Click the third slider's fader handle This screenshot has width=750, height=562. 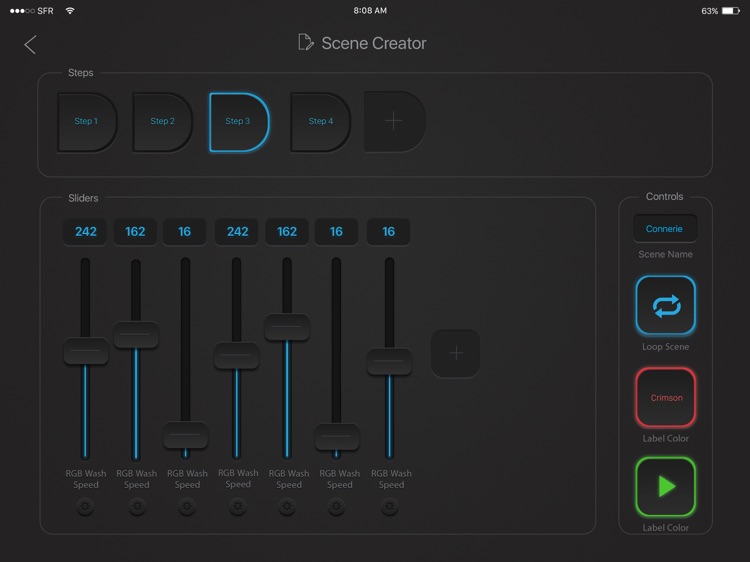[x=186, y=435]
